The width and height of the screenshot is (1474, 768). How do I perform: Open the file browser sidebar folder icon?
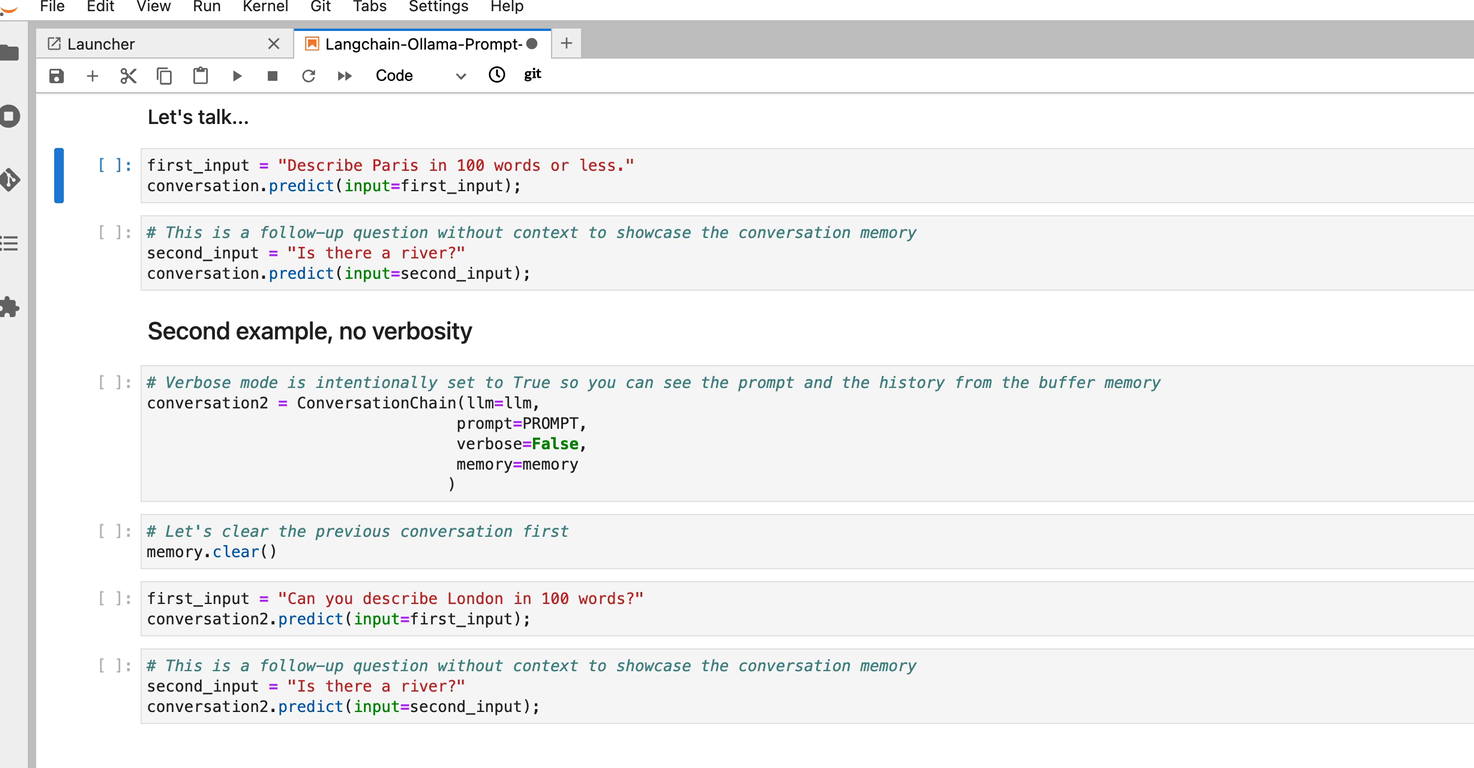[10, 53]
